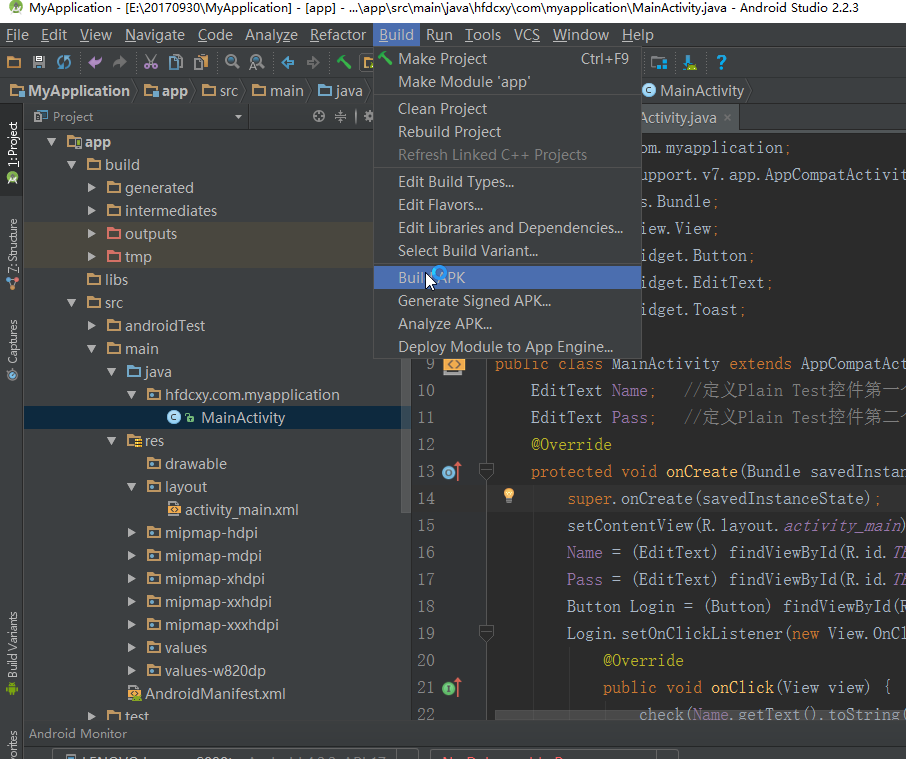Expand the generated folder node
The height and width of the screenshot is (759, 906).
(92, 188)
